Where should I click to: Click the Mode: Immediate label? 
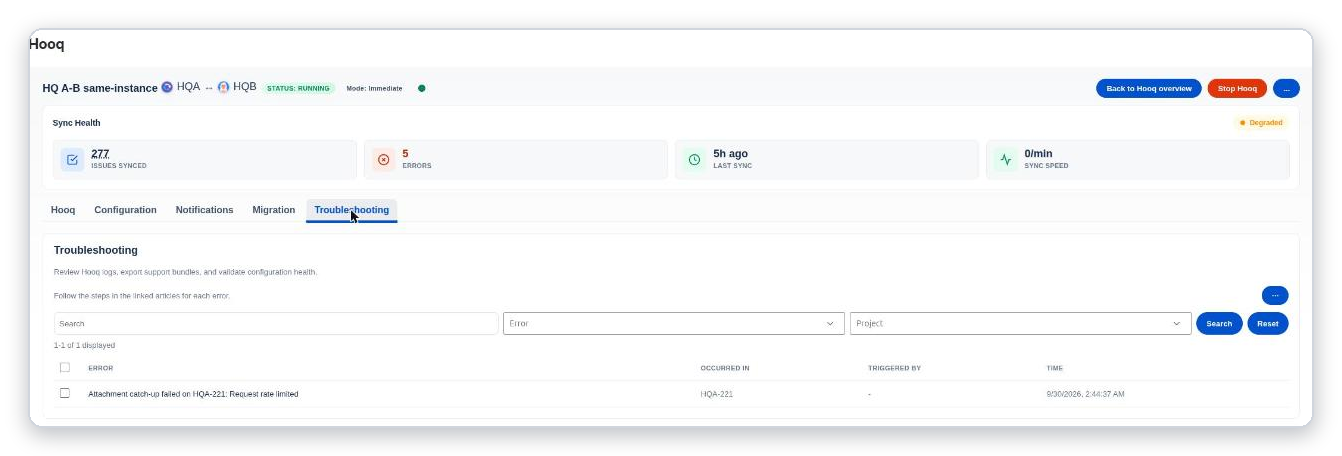[374, 88]
